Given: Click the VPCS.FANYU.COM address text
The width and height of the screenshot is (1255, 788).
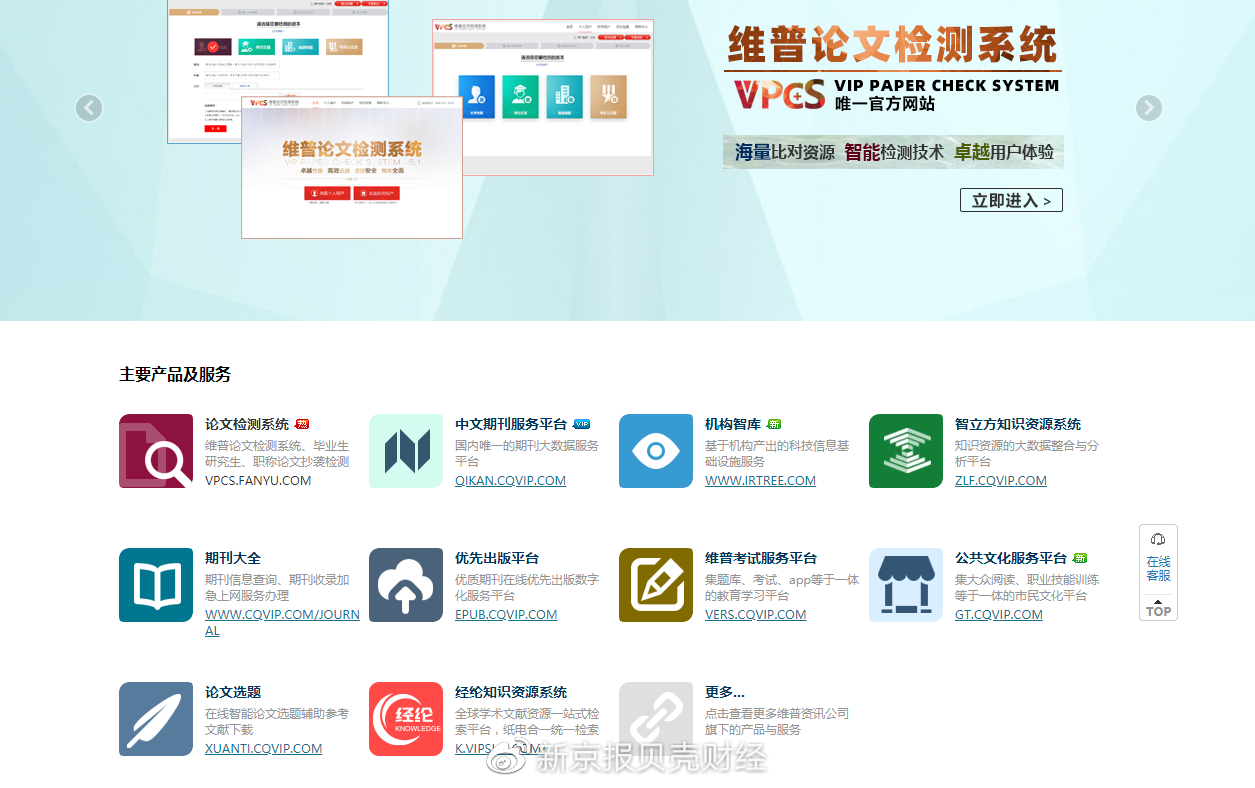Looking at the screenshot, I should click(258, 481).
